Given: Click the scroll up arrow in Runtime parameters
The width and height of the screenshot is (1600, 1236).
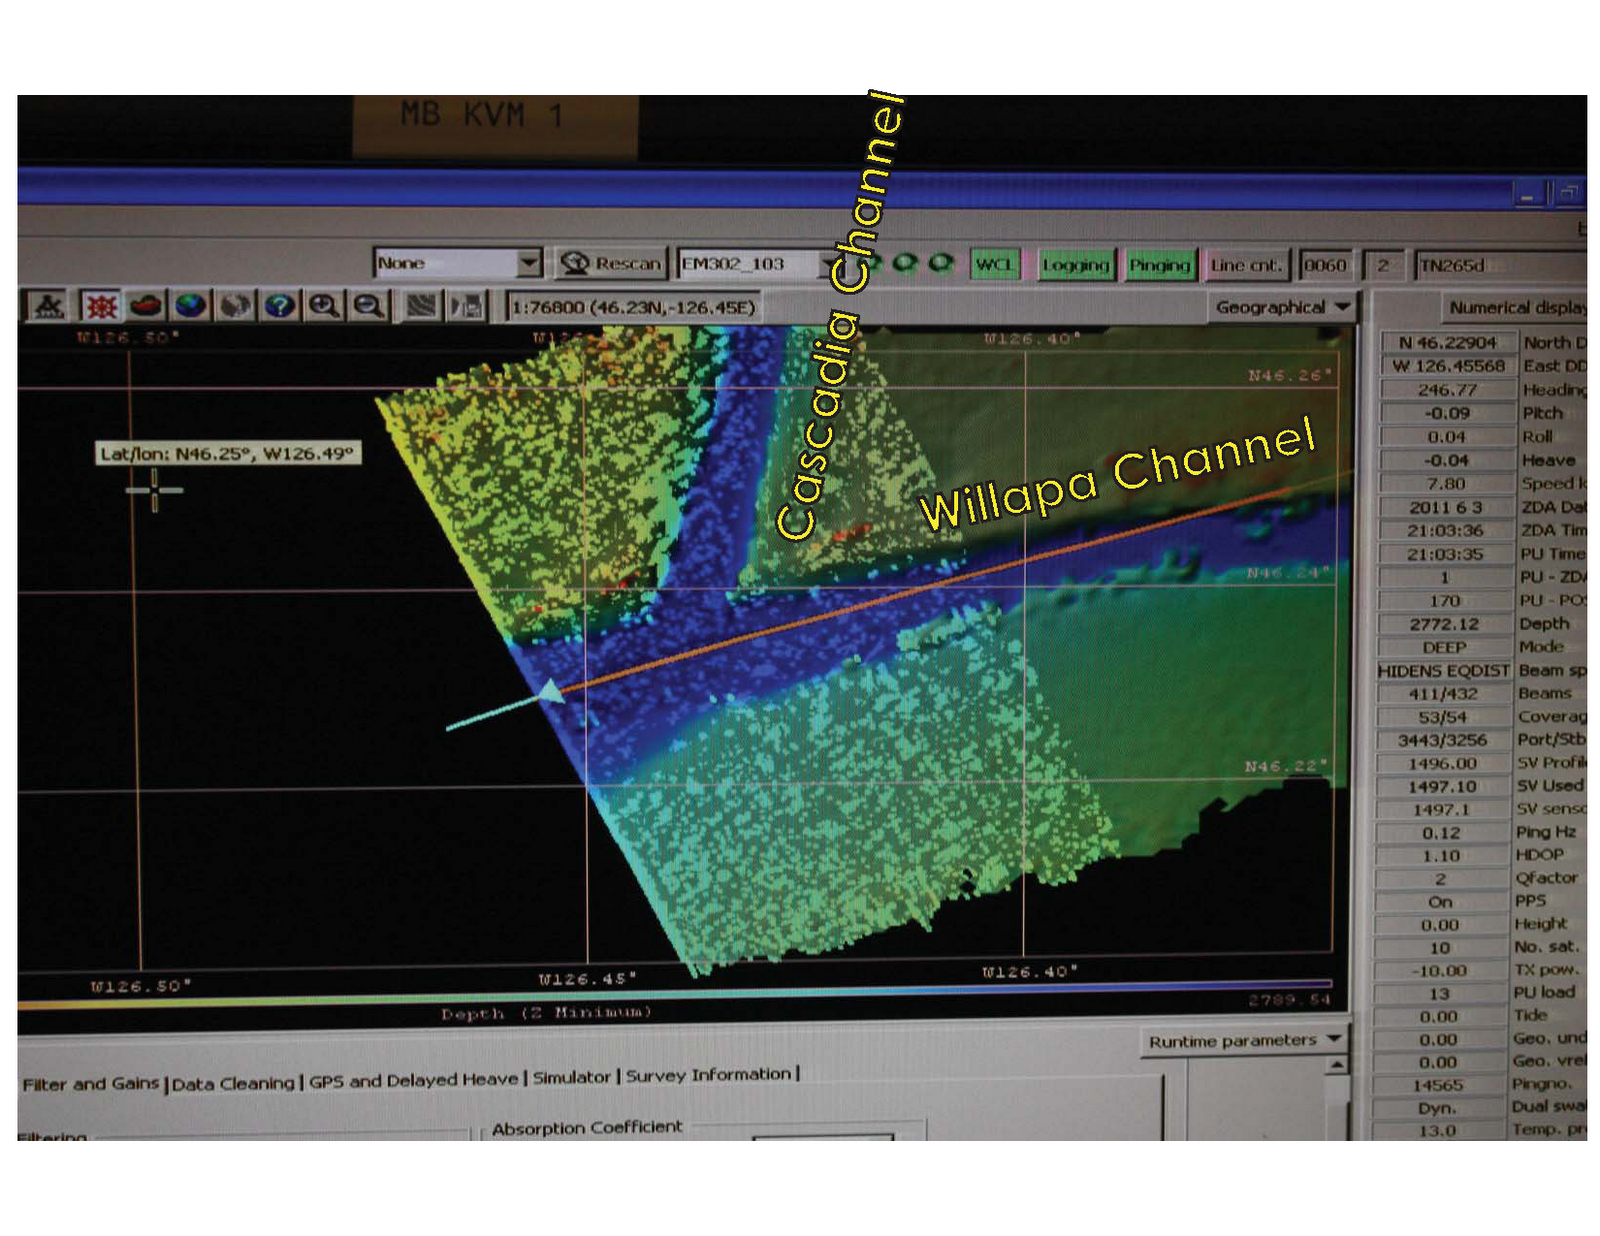Looking at the screenshot, I should point(1337,1066).
